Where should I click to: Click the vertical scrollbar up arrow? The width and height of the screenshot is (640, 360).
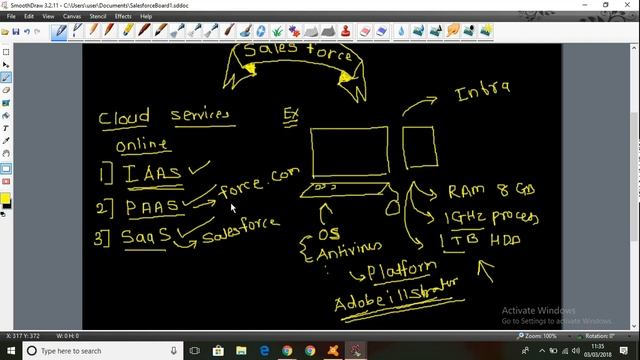[634, 48]
